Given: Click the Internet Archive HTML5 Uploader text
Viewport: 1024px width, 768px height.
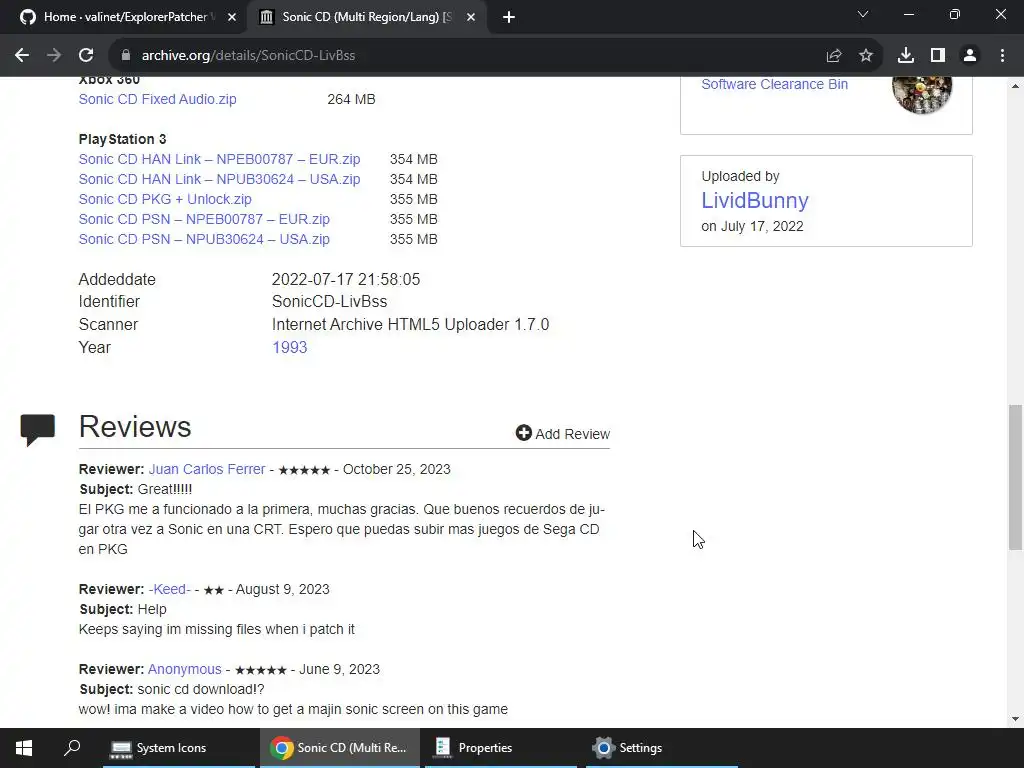Looking at the screenshot, I should 410,325.
